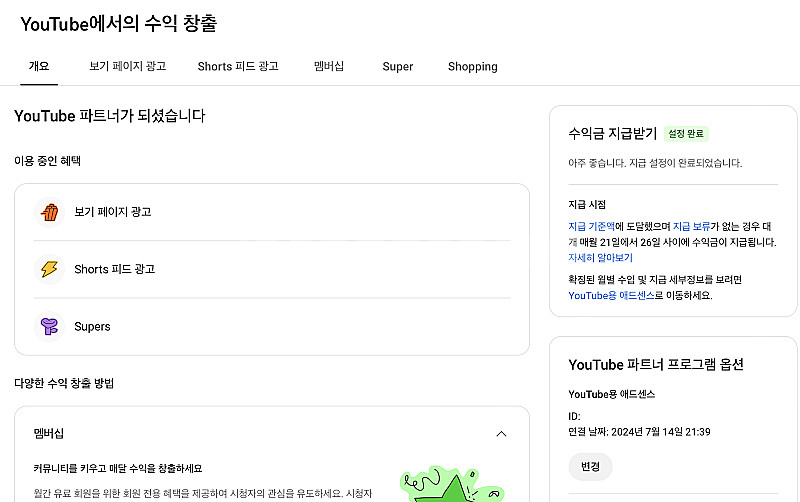This screenshot has width=800, height=502.
Task: Click the 설정 완료 status badge
Action: [686, 134]
